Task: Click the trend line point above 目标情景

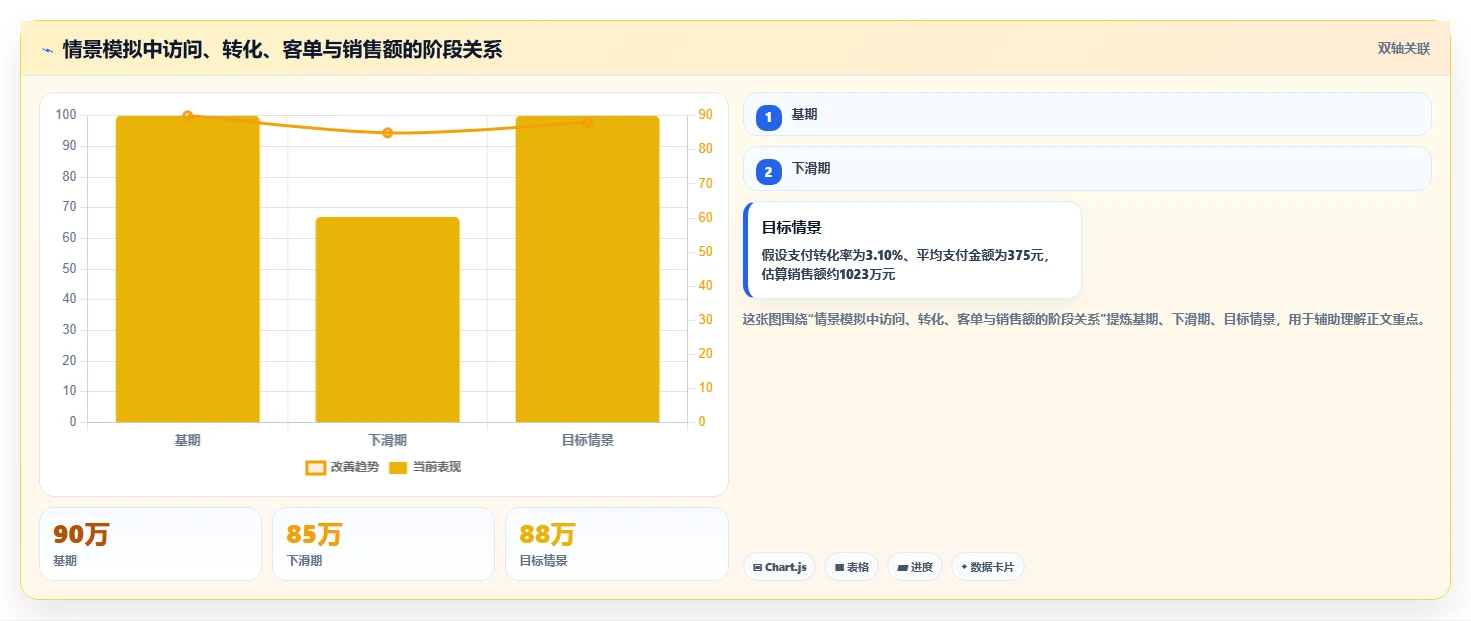Action: click(x=588, y=122)
